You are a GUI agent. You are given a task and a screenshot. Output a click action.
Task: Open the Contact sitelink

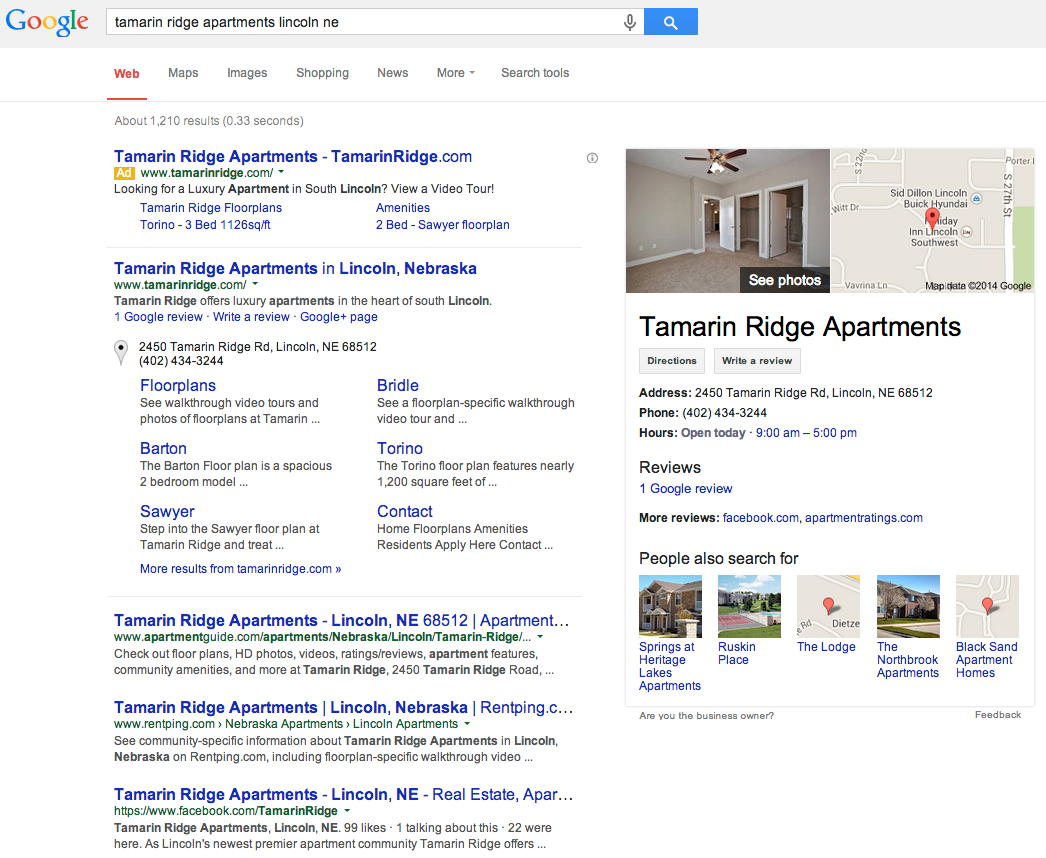click(x=405, y=511)
